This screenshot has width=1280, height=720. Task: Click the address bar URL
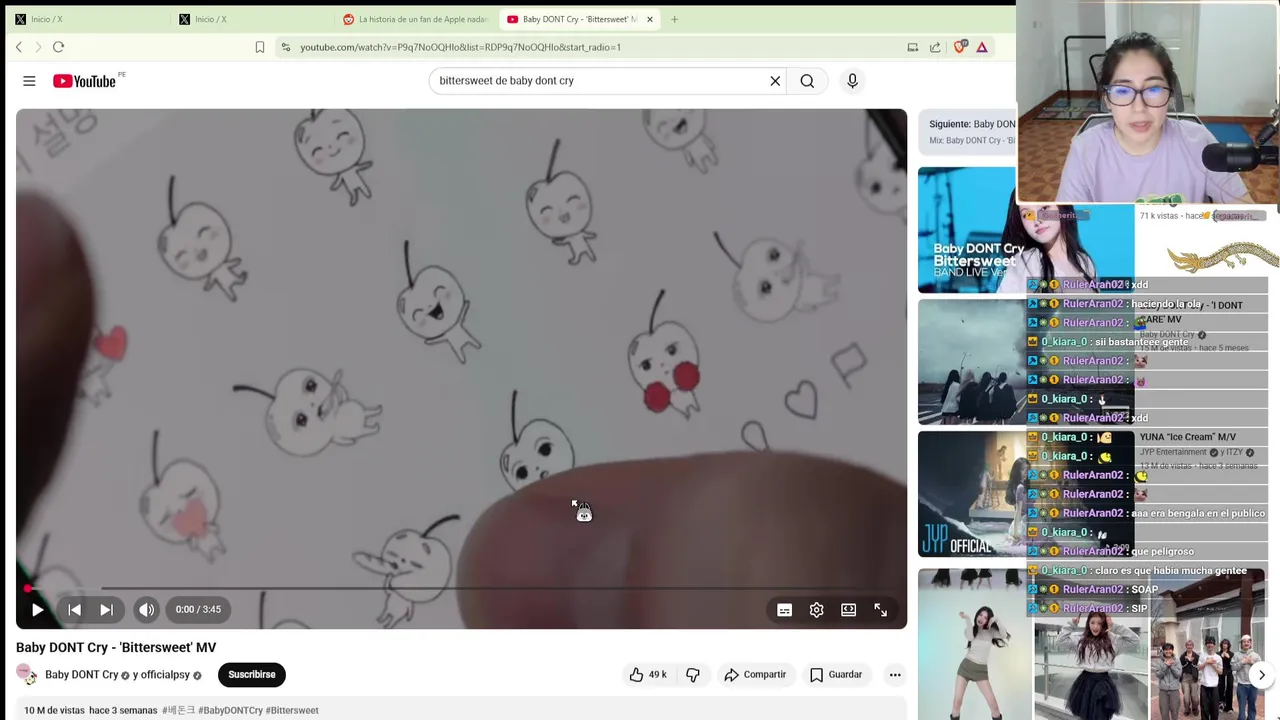(x=460, y=47)
